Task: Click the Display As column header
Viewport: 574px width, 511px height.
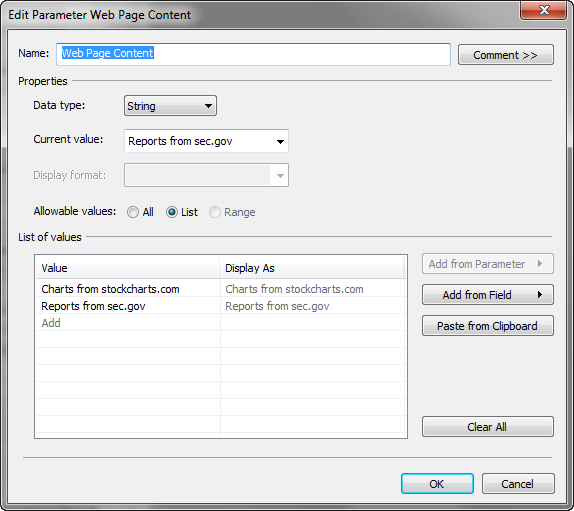Action: click(x=312, y=268)
